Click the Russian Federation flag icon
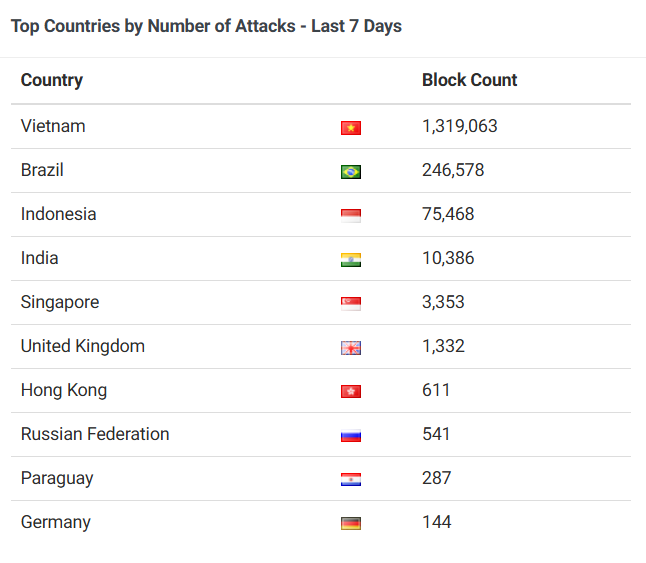The height and width of the screenshot is (563, 646). point(350,436)
